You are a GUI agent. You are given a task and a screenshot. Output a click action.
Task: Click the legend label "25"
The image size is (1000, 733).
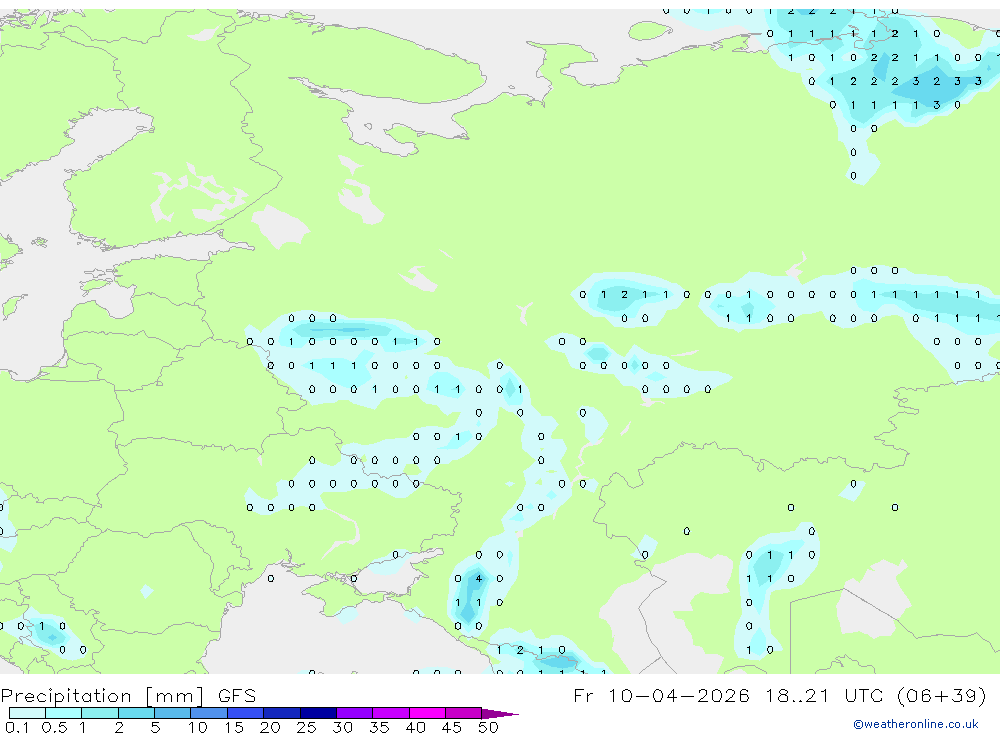[307, 727]
